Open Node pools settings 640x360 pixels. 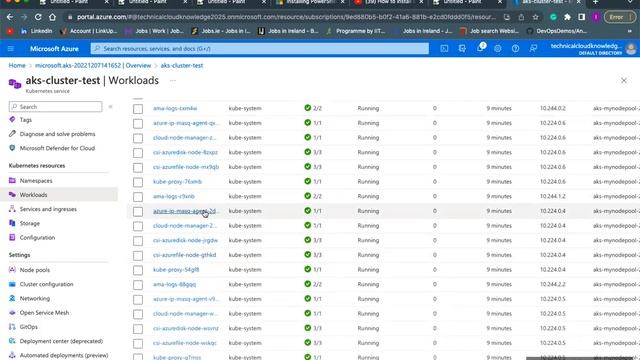pos(35,270)
